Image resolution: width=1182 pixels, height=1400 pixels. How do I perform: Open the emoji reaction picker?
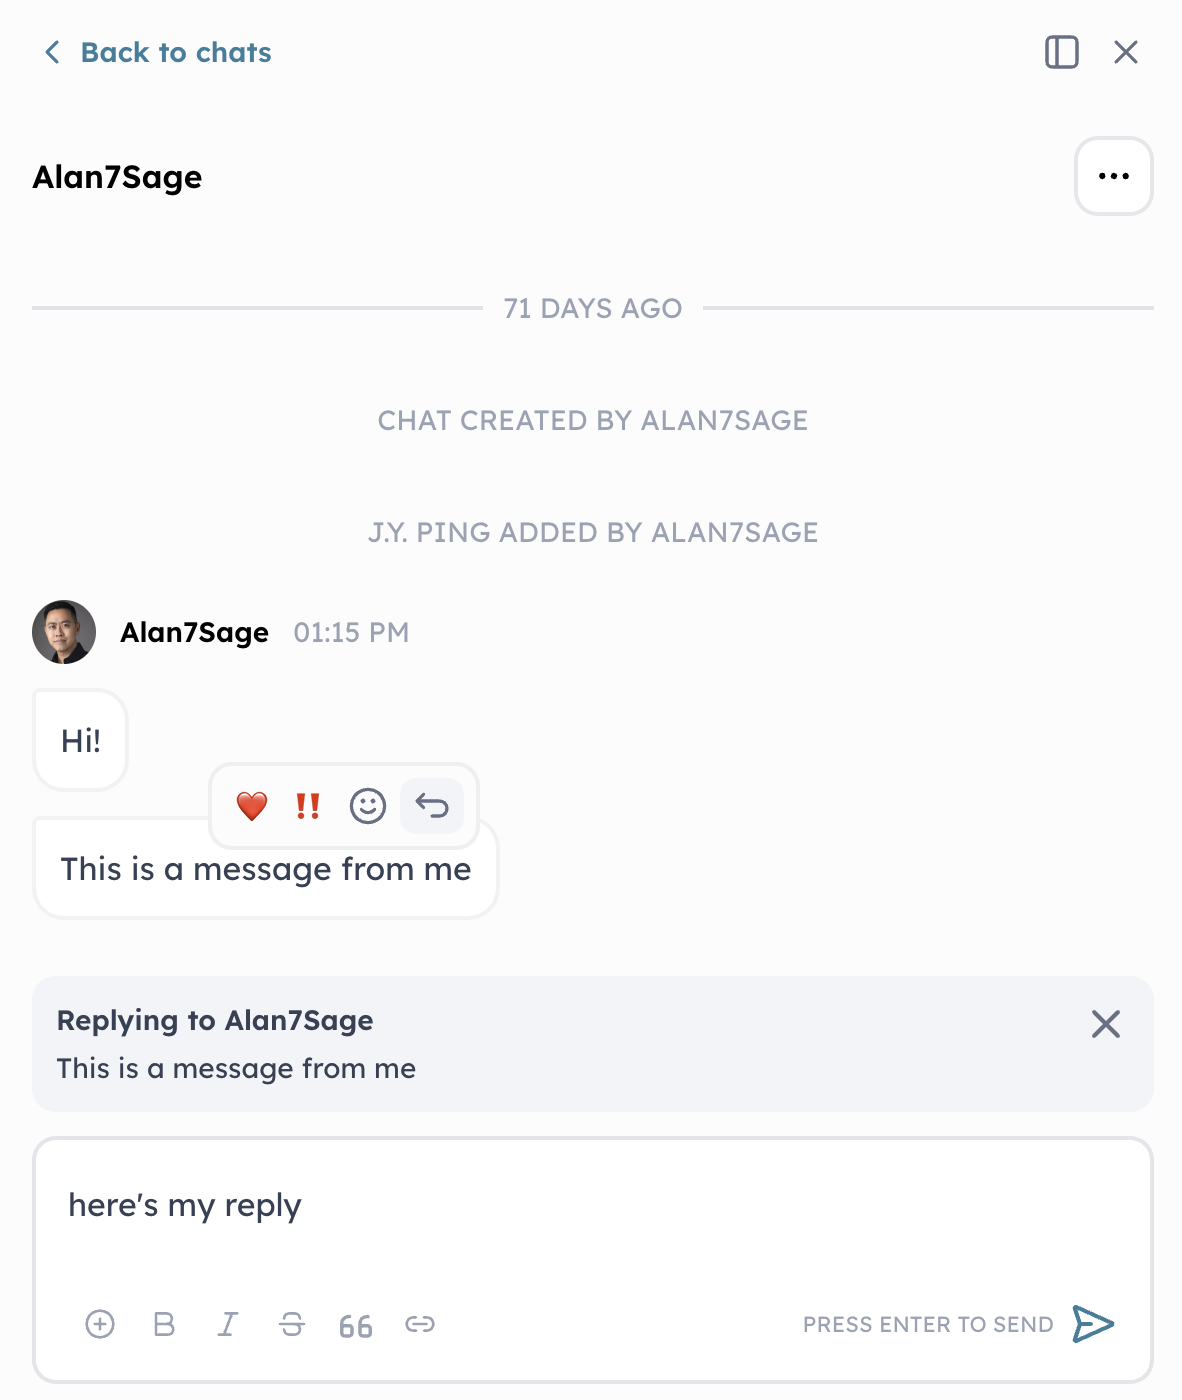(368, 806)
